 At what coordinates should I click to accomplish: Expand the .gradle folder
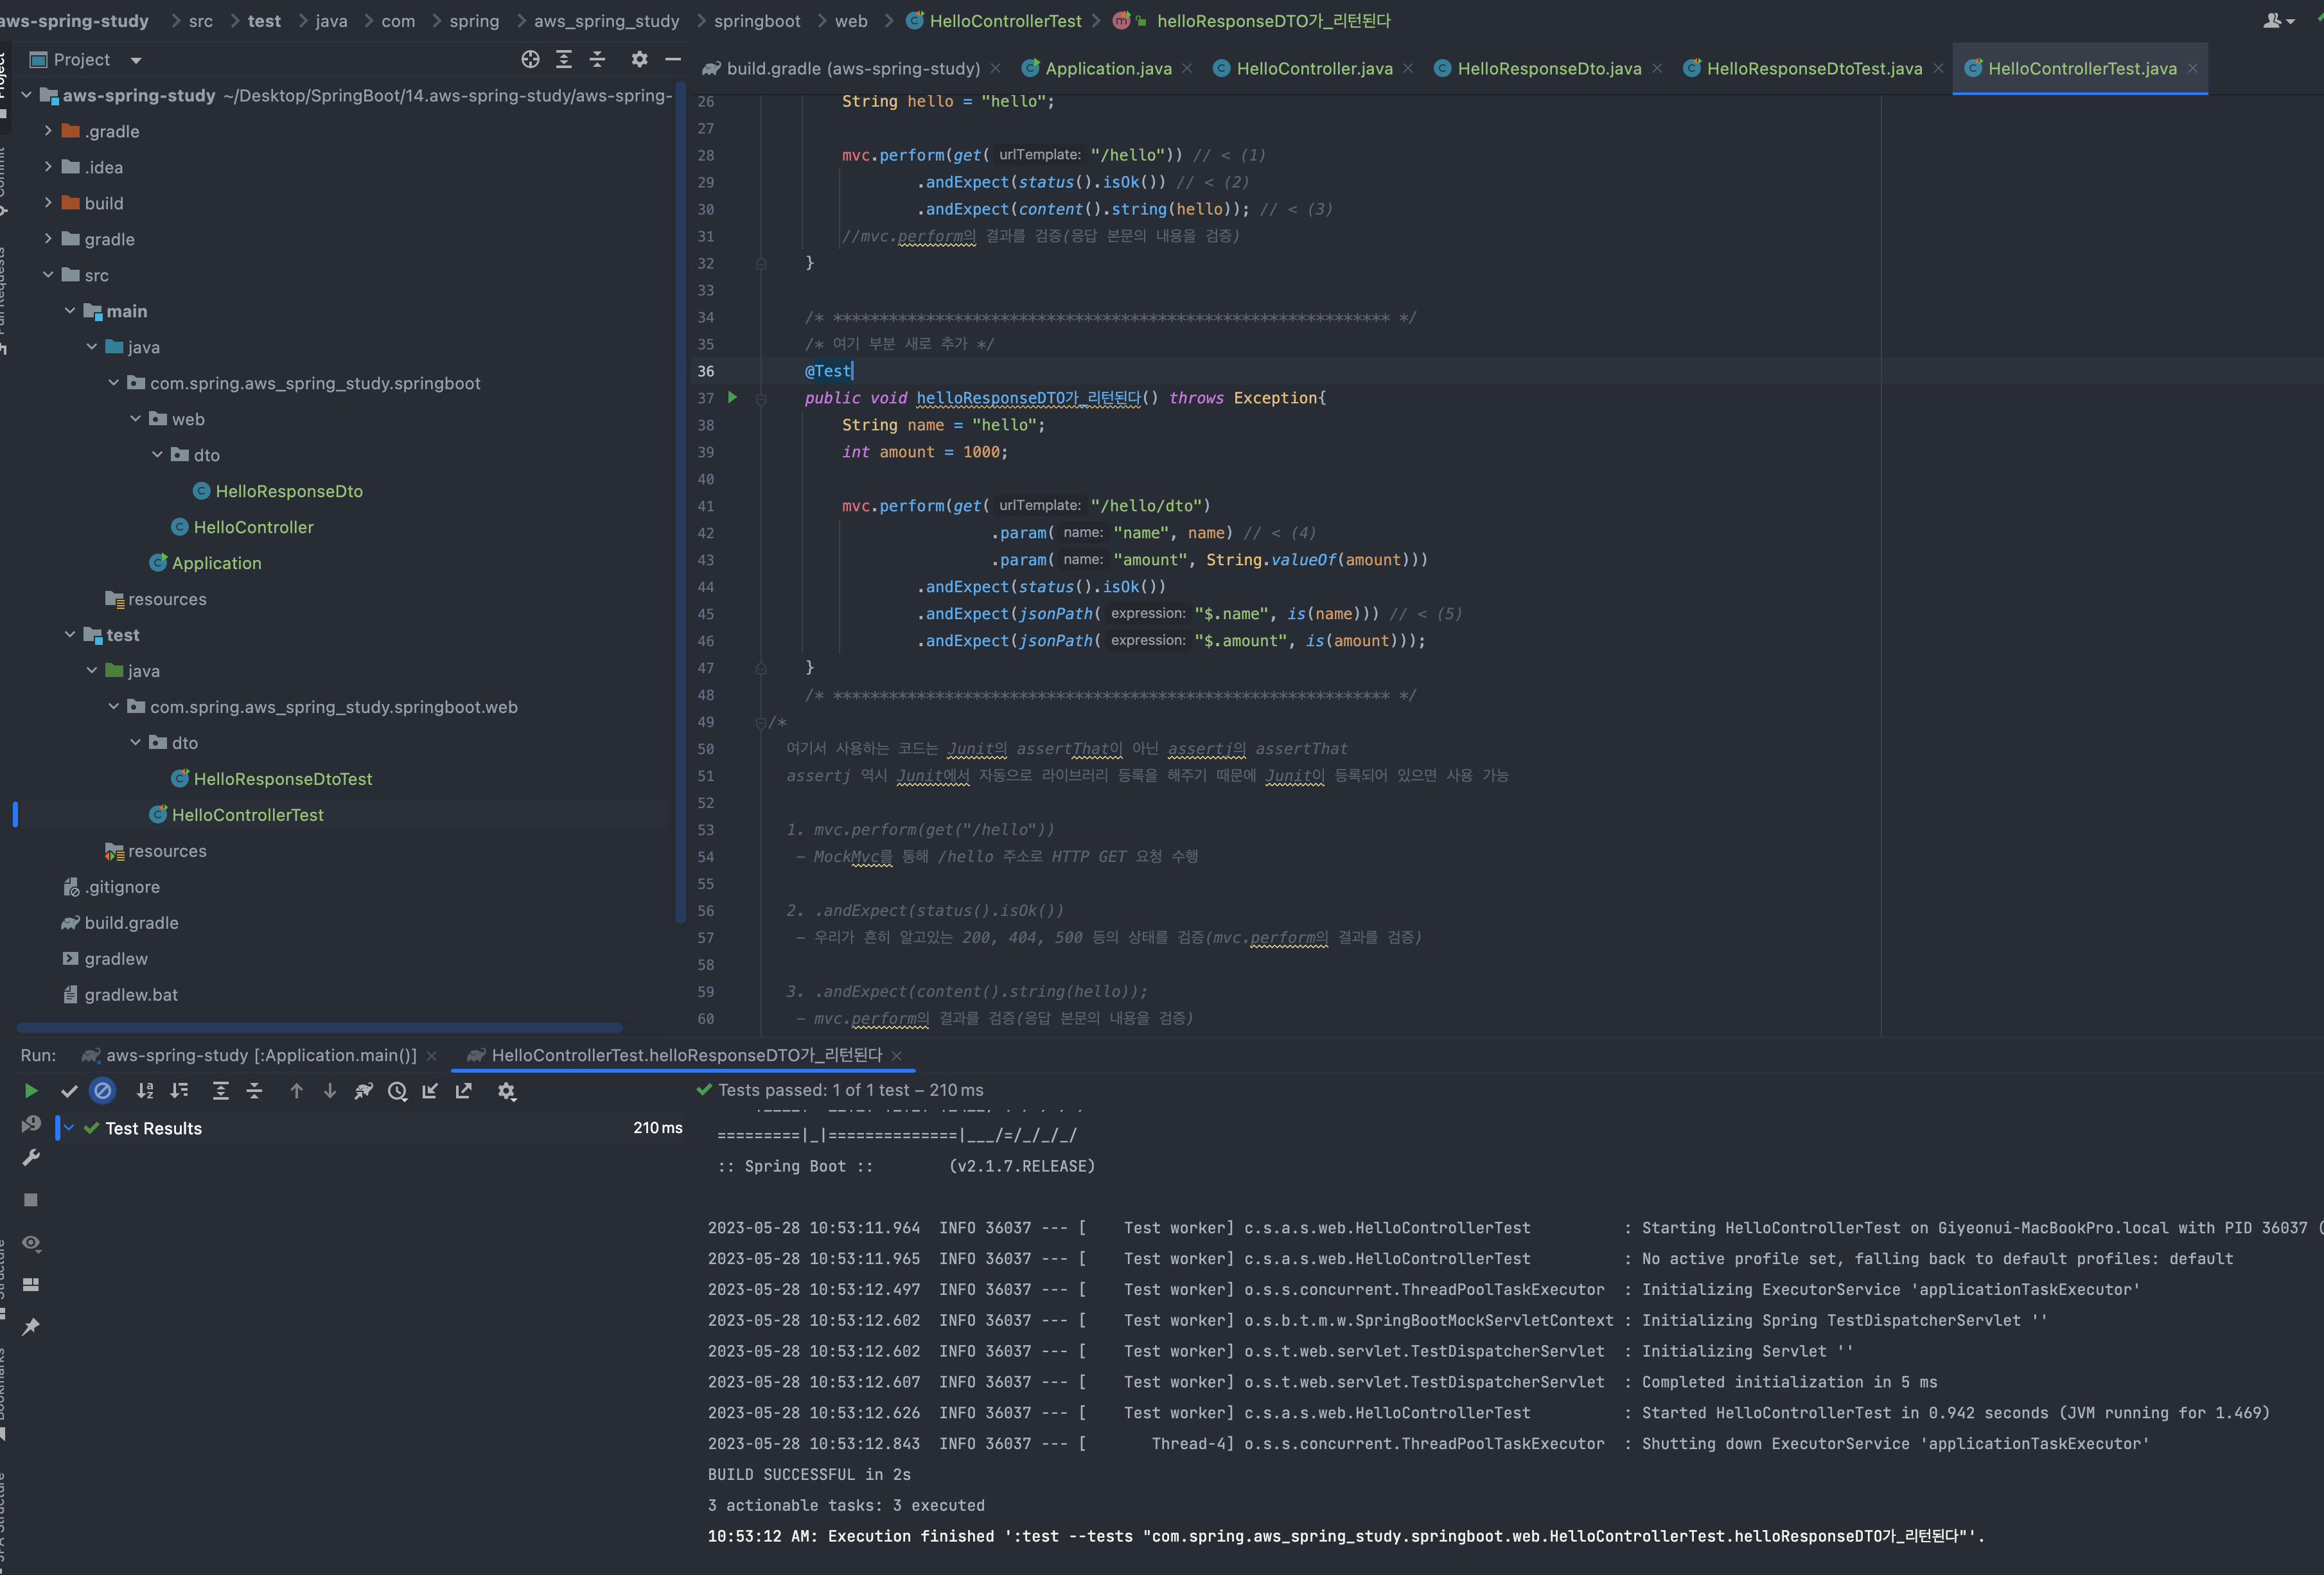(x=48, y=131)
